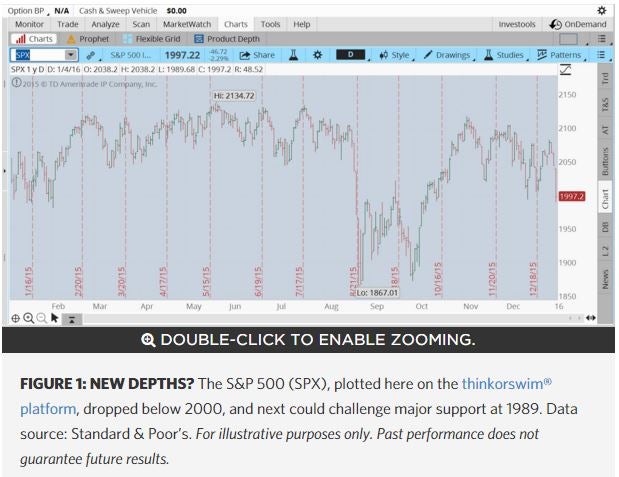Open the Patterns menu

pyautogui.click(x=559, y=55)
